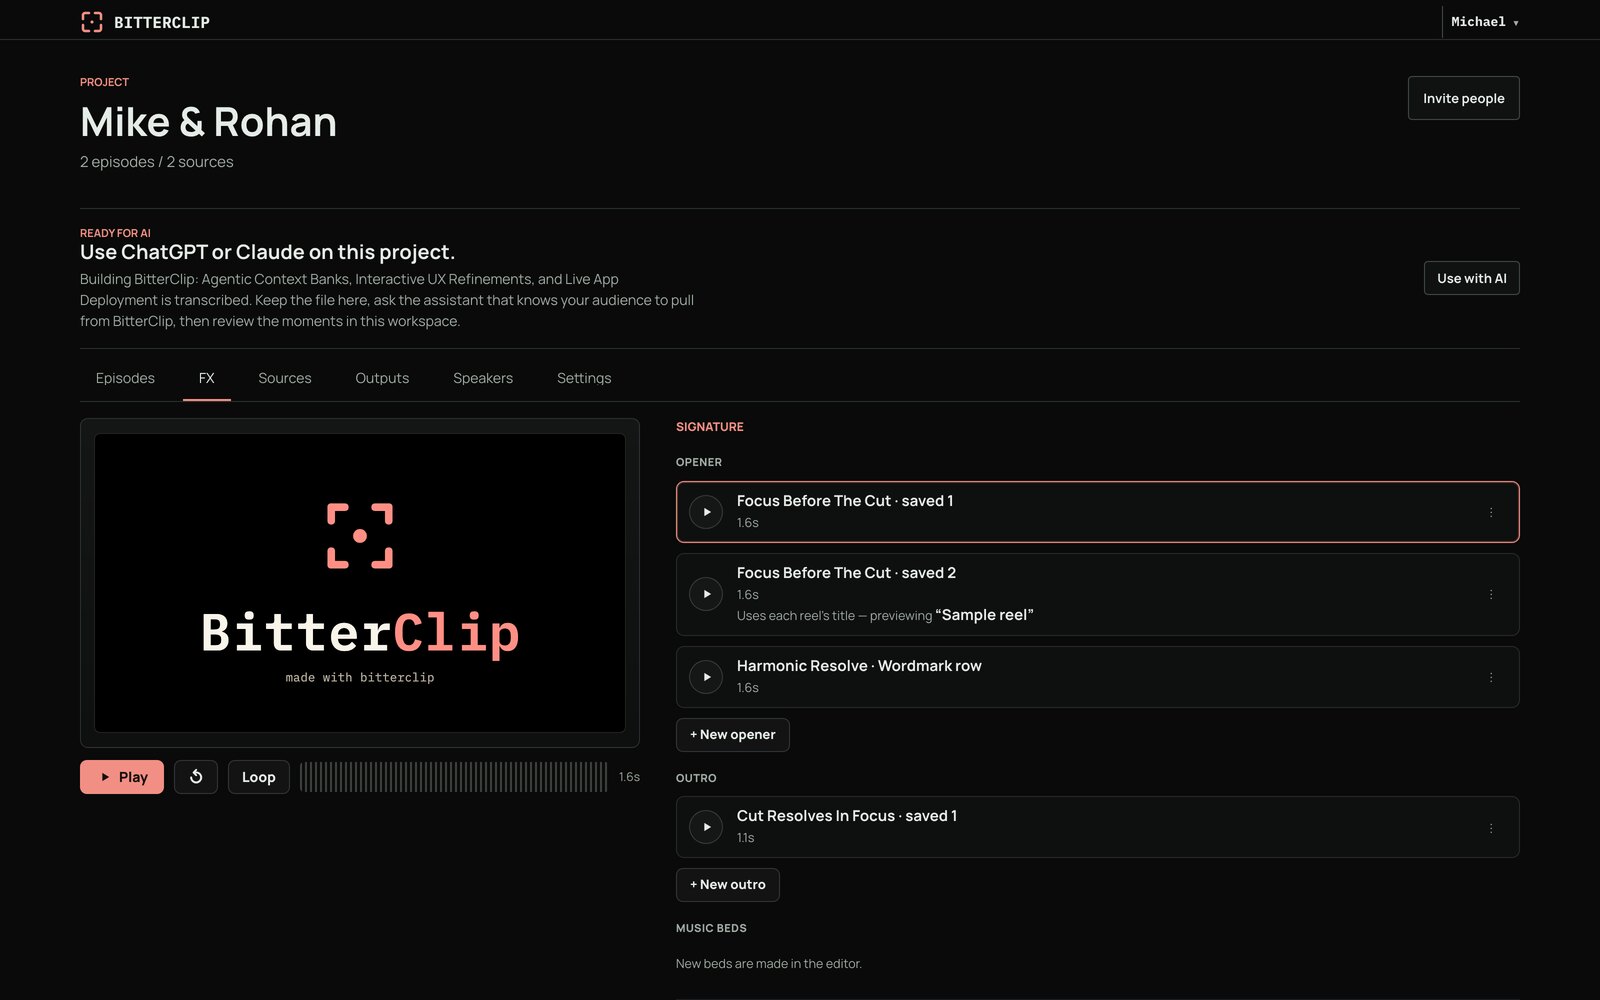This screenshot has height=1000, width=1600.
Task: Click the waveform scrubber bar
Action: pos(453,777)
